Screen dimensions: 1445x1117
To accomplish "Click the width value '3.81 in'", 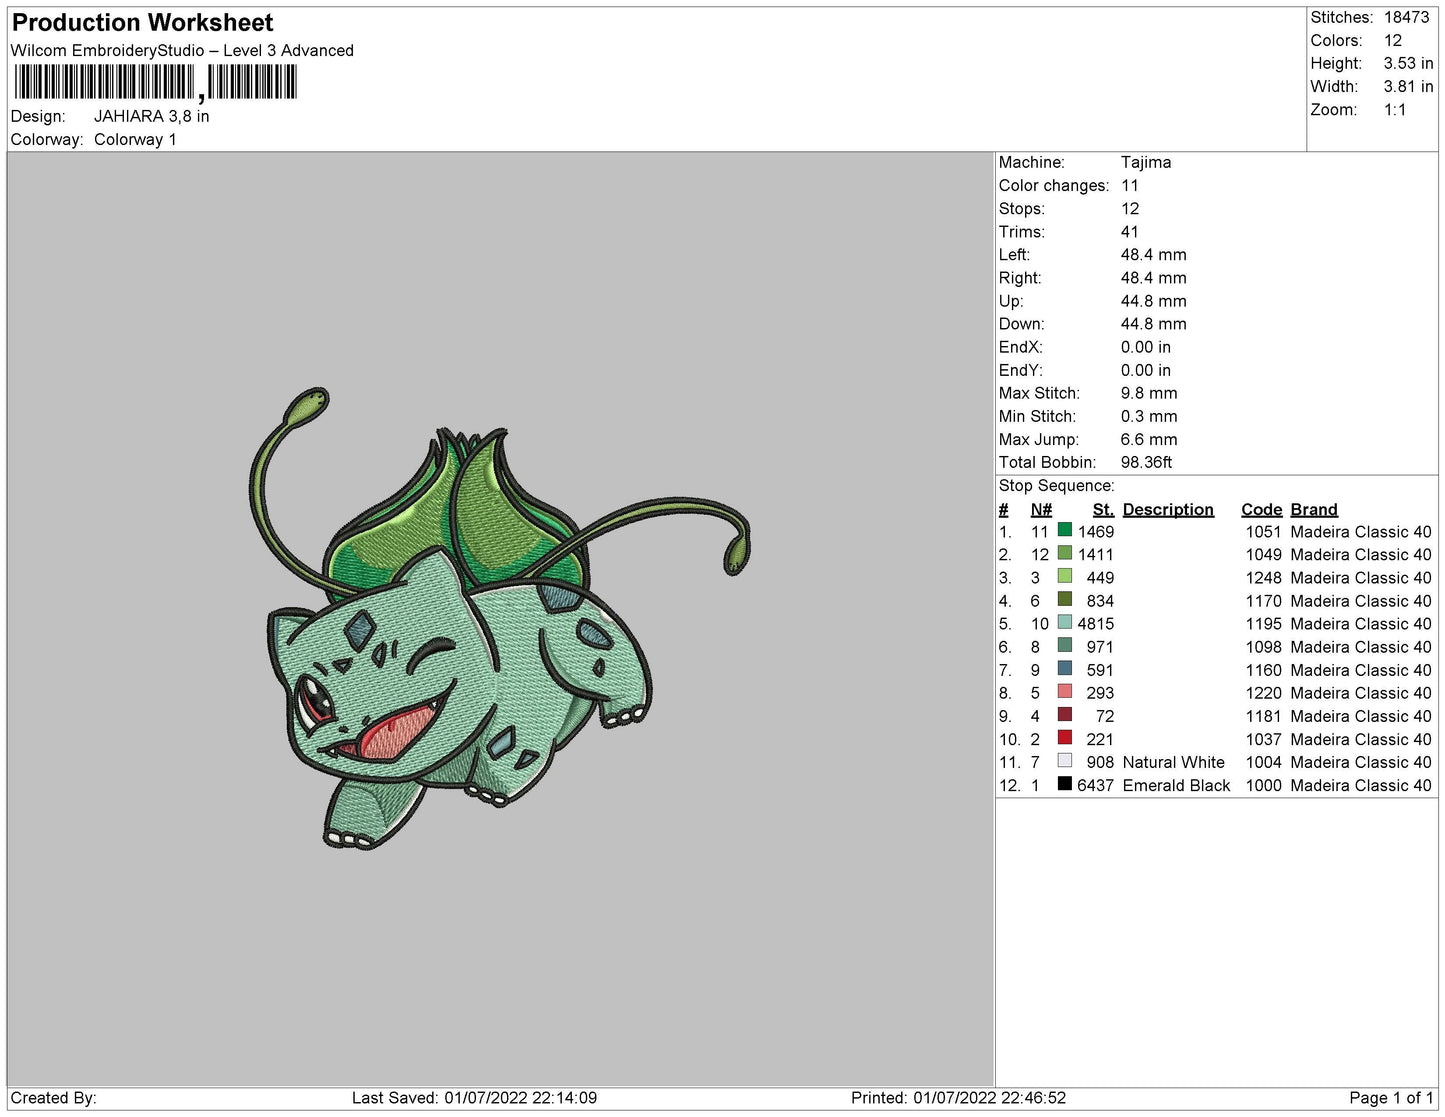I will tap(1409, 86).
